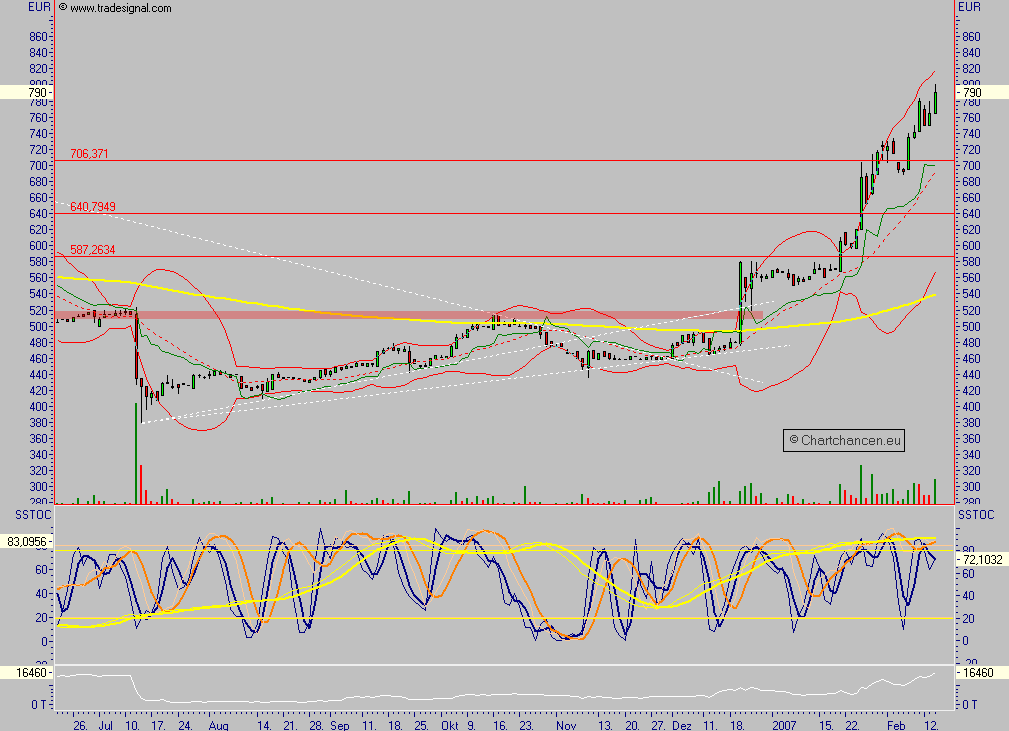Click the Chartchancen.eu watermark link

click(x=843, y=440)
